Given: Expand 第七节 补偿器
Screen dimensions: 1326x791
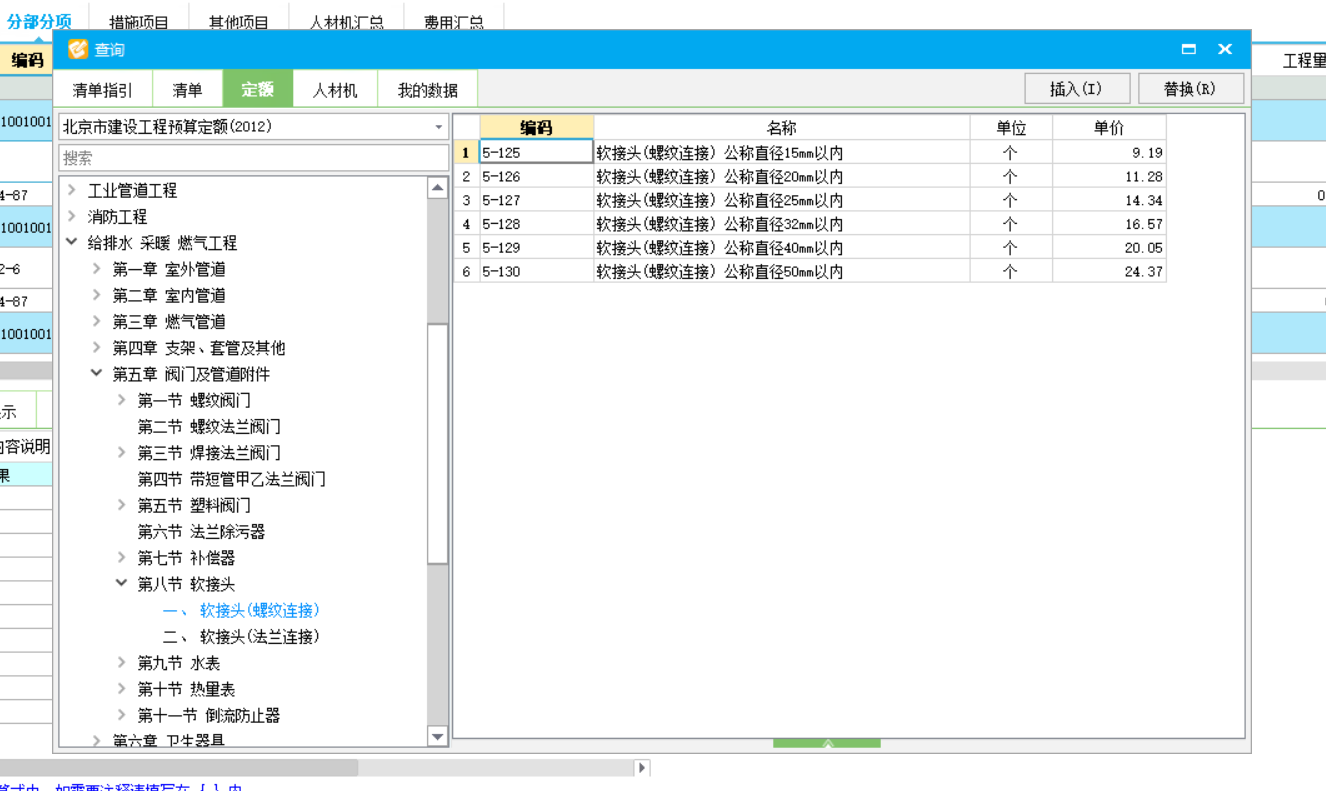Looking at the screenshot, I should (122, 557).
